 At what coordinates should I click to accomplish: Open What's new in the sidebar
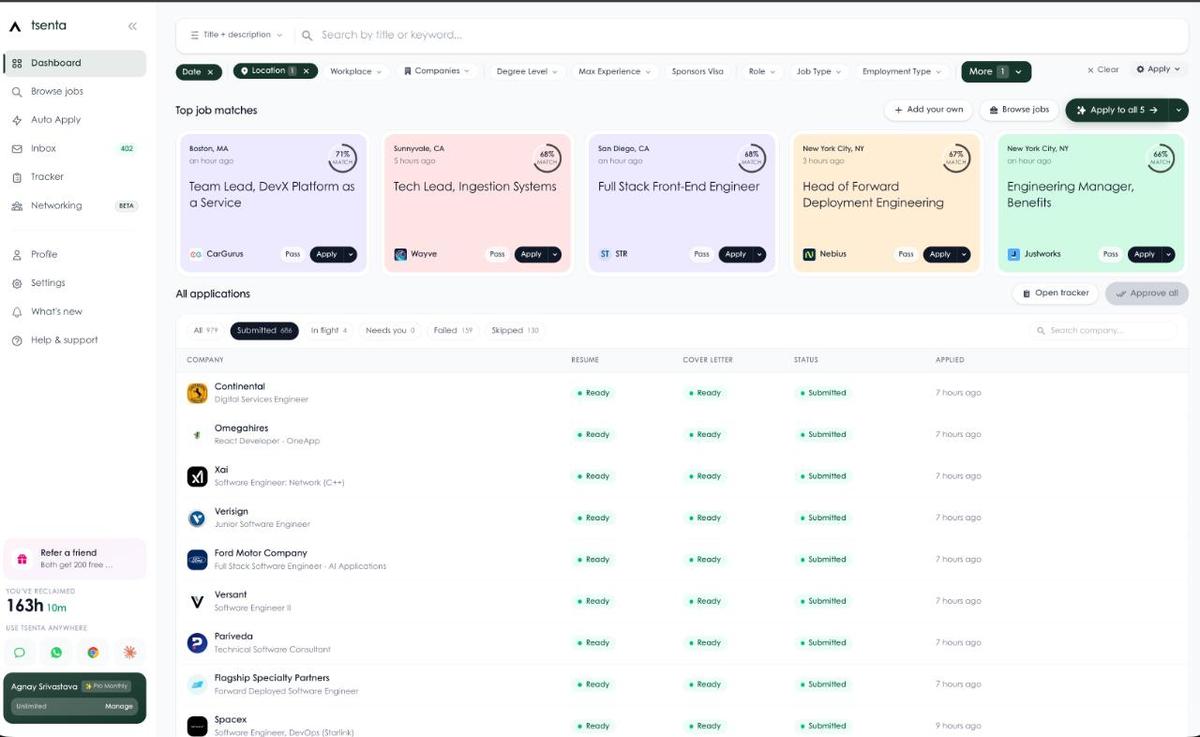[75, 311]
